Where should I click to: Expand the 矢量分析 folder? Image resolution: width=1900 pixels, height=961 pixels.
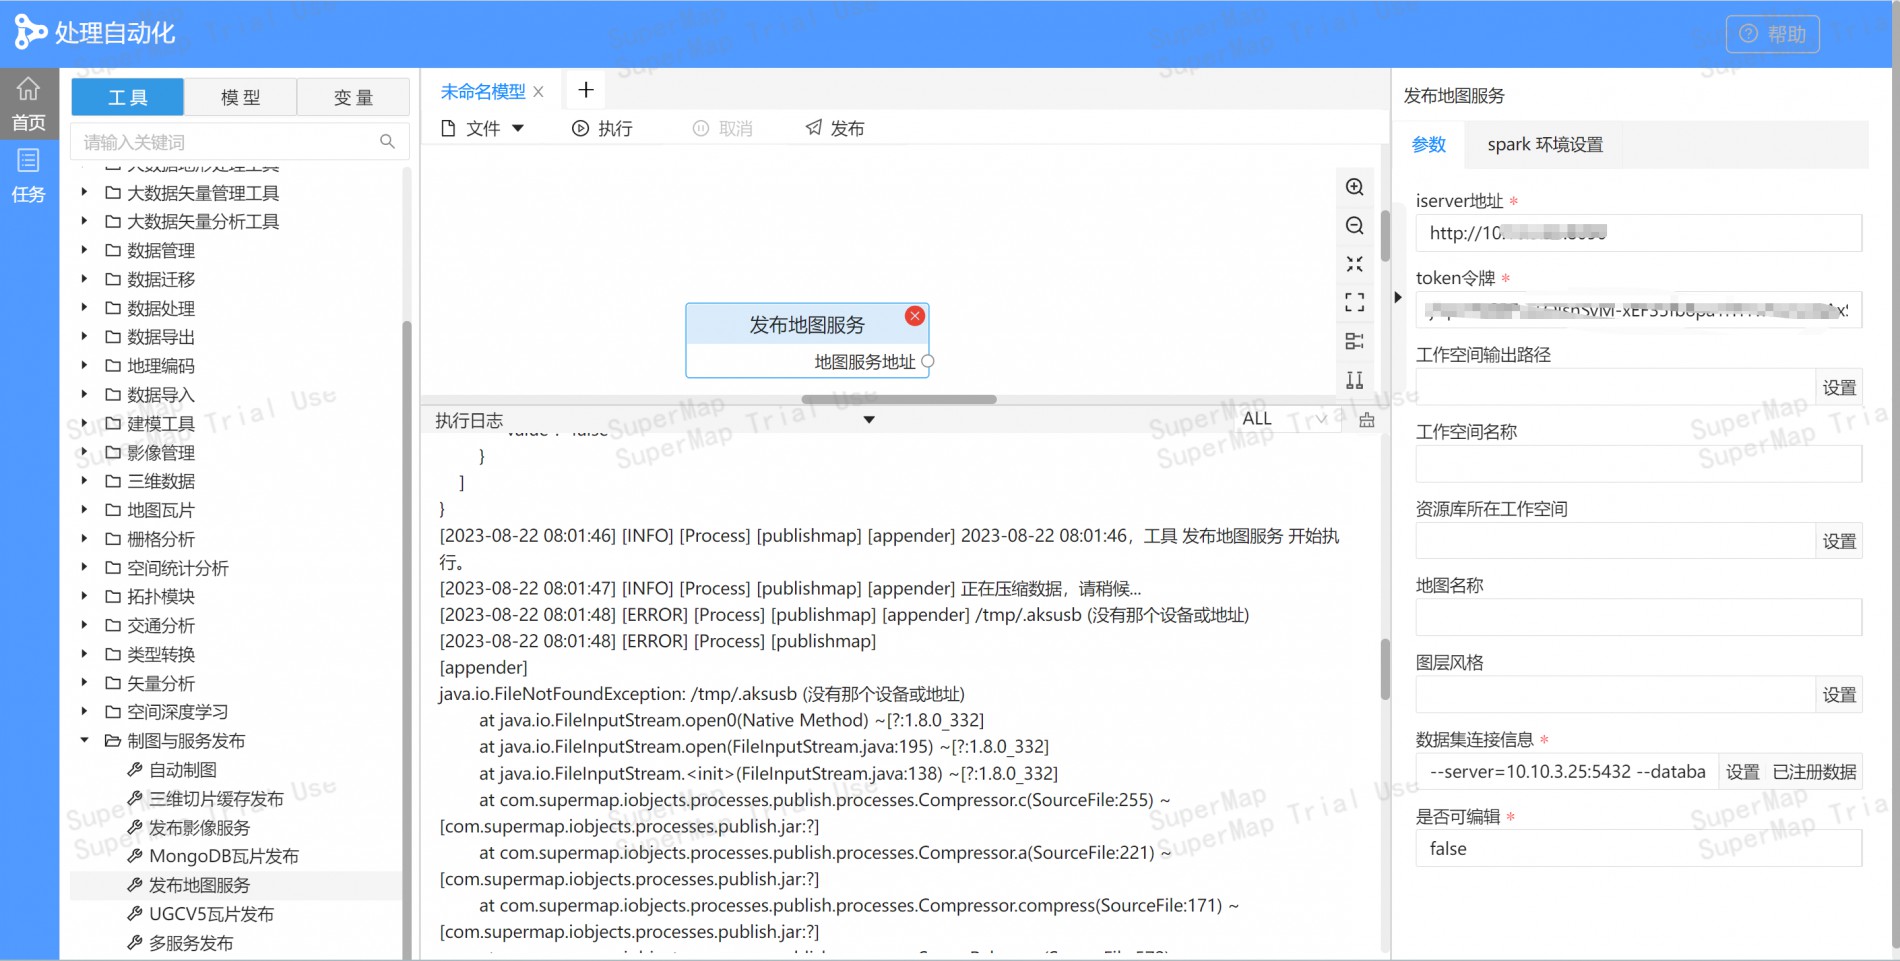84,683
